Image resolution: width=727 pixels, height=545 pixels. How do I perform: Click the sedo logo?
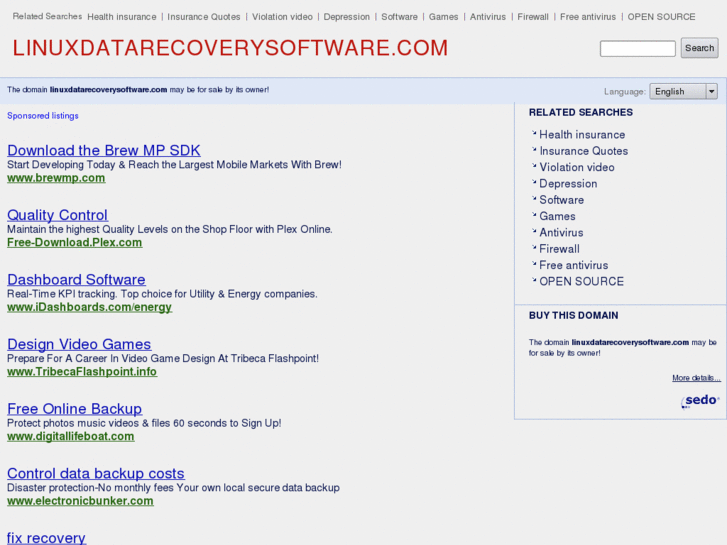point(700,401)
